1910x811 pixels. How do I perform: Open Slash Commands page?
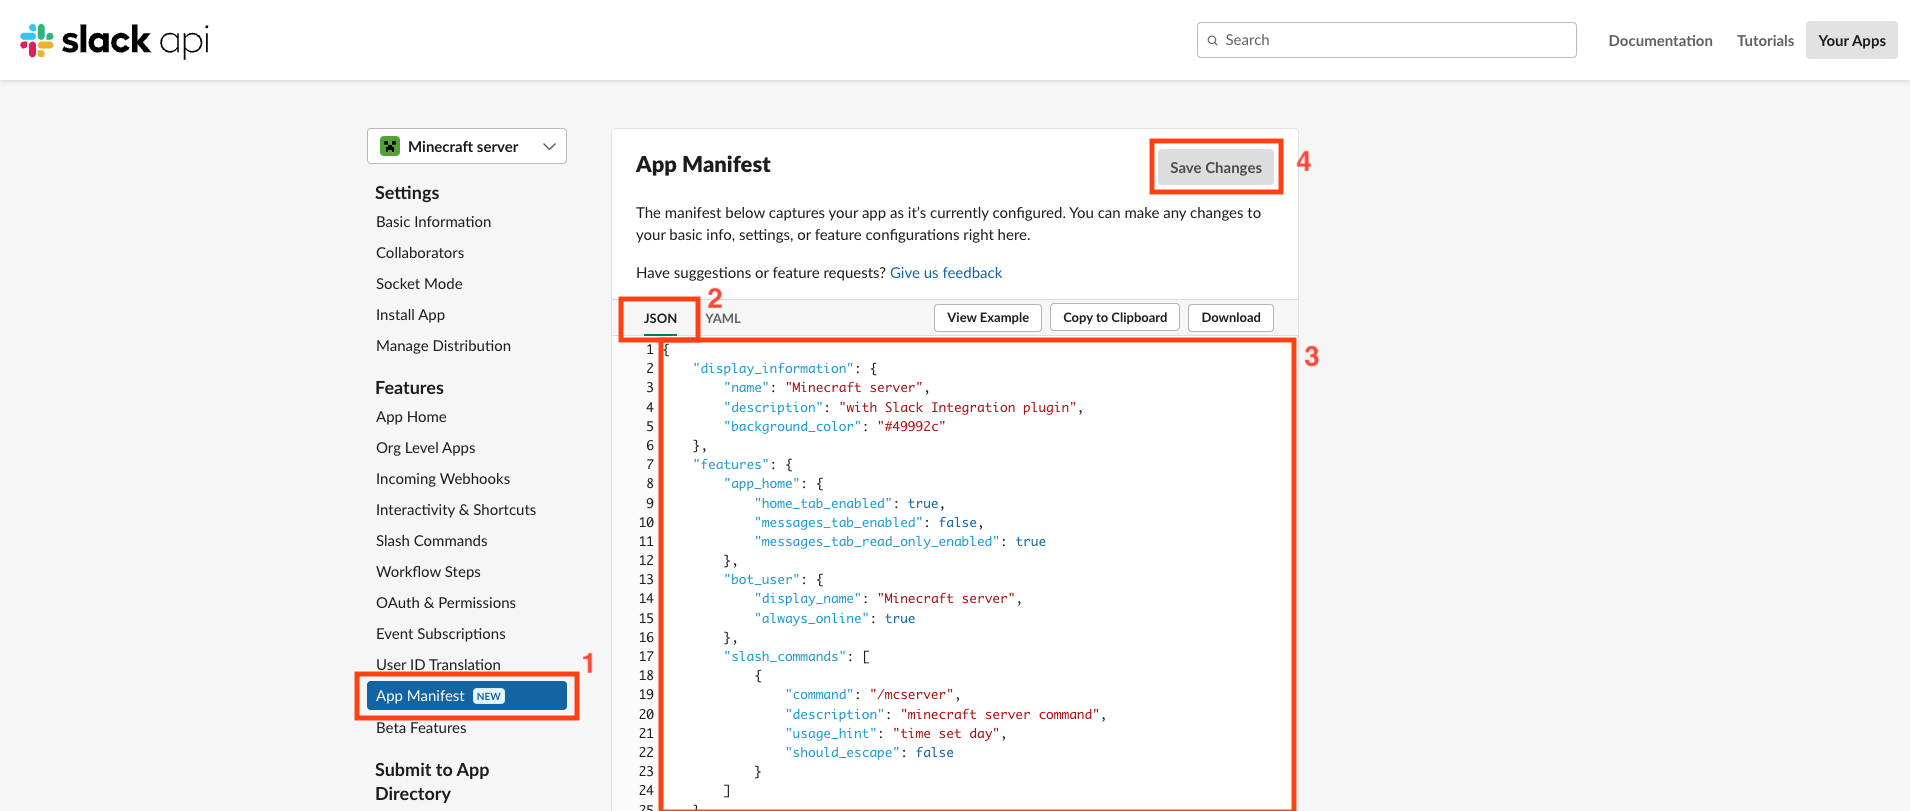click(432, 541)
